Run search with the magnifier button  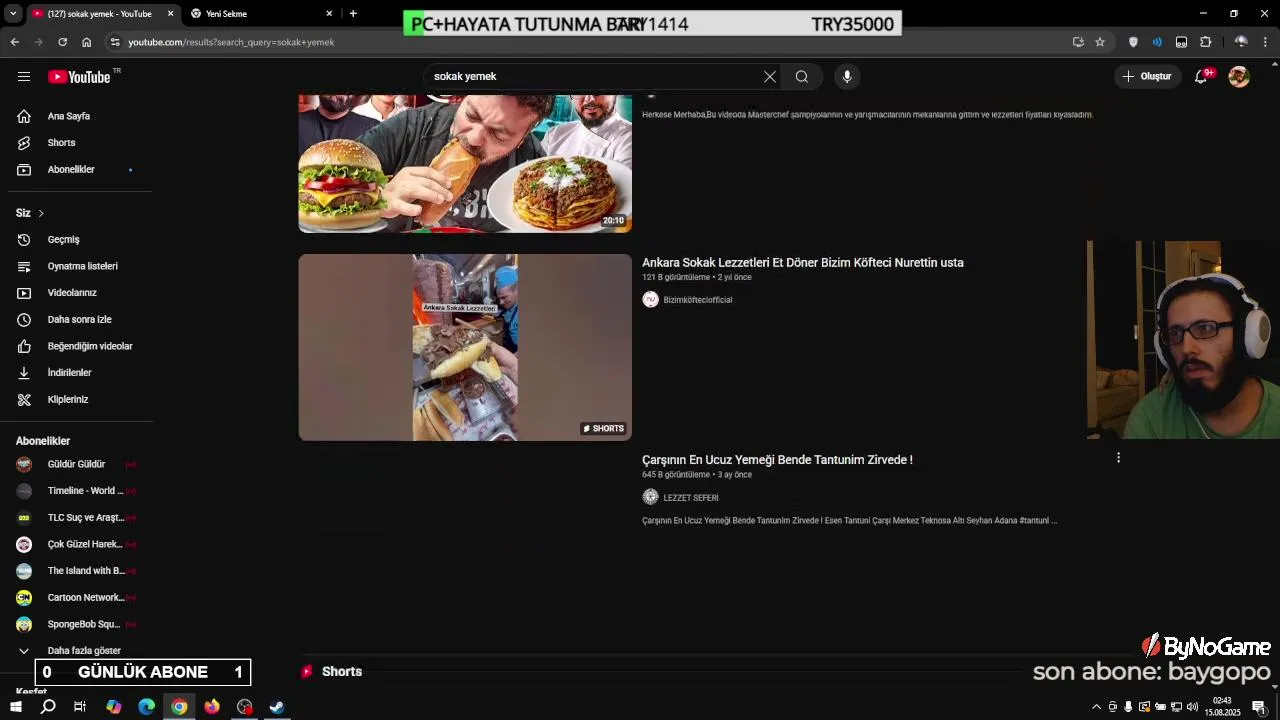(802, 76)
